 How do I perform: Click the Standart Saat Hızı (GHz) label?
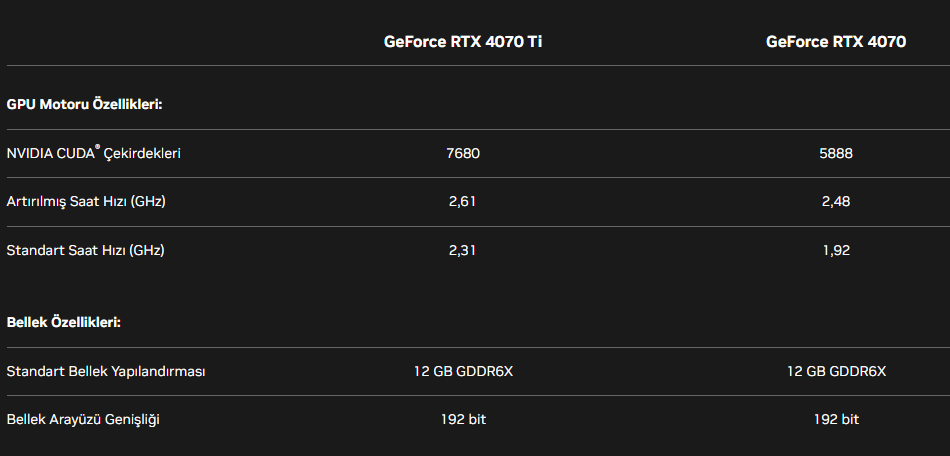85,250
